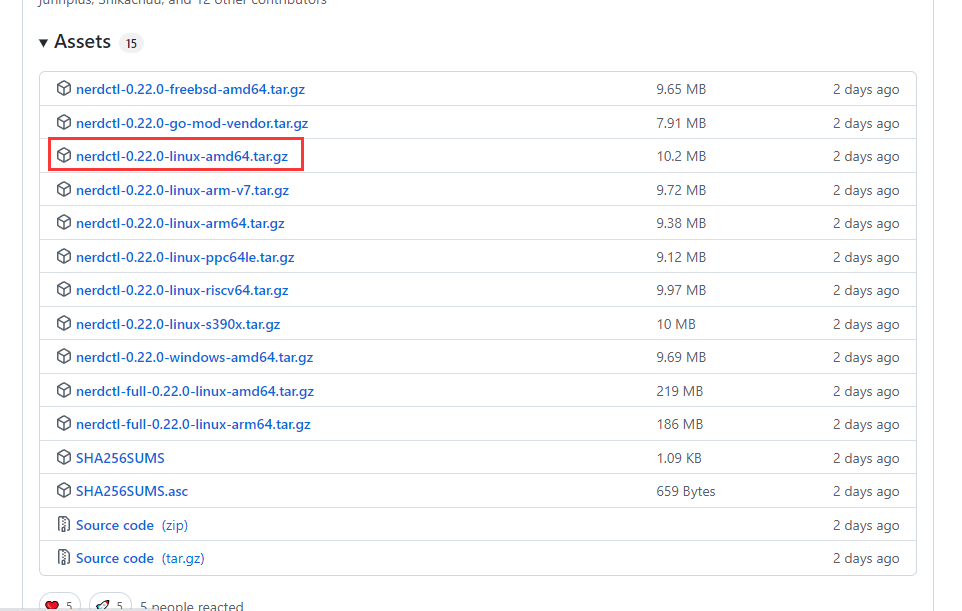Click the 9.97 MB size value
962x611 pixels.
681,290
